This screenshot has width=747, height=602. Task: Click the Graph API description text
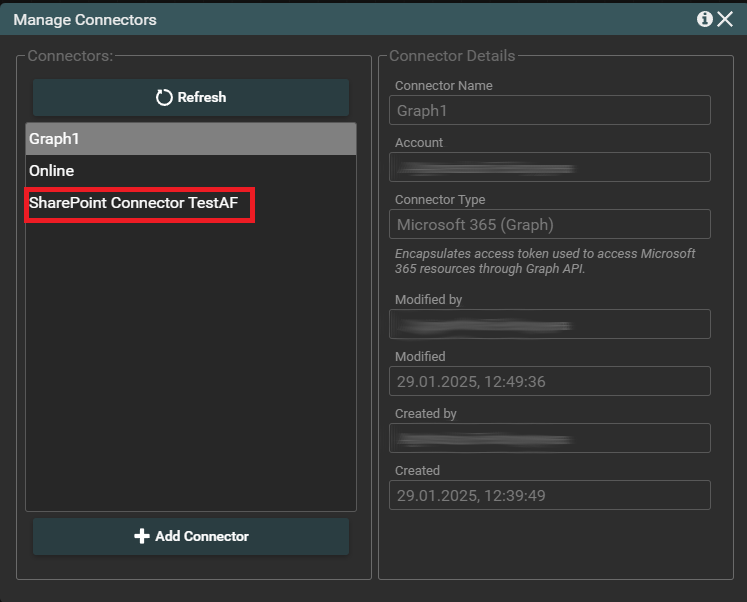pyautogui.click(x=545, y=261)
